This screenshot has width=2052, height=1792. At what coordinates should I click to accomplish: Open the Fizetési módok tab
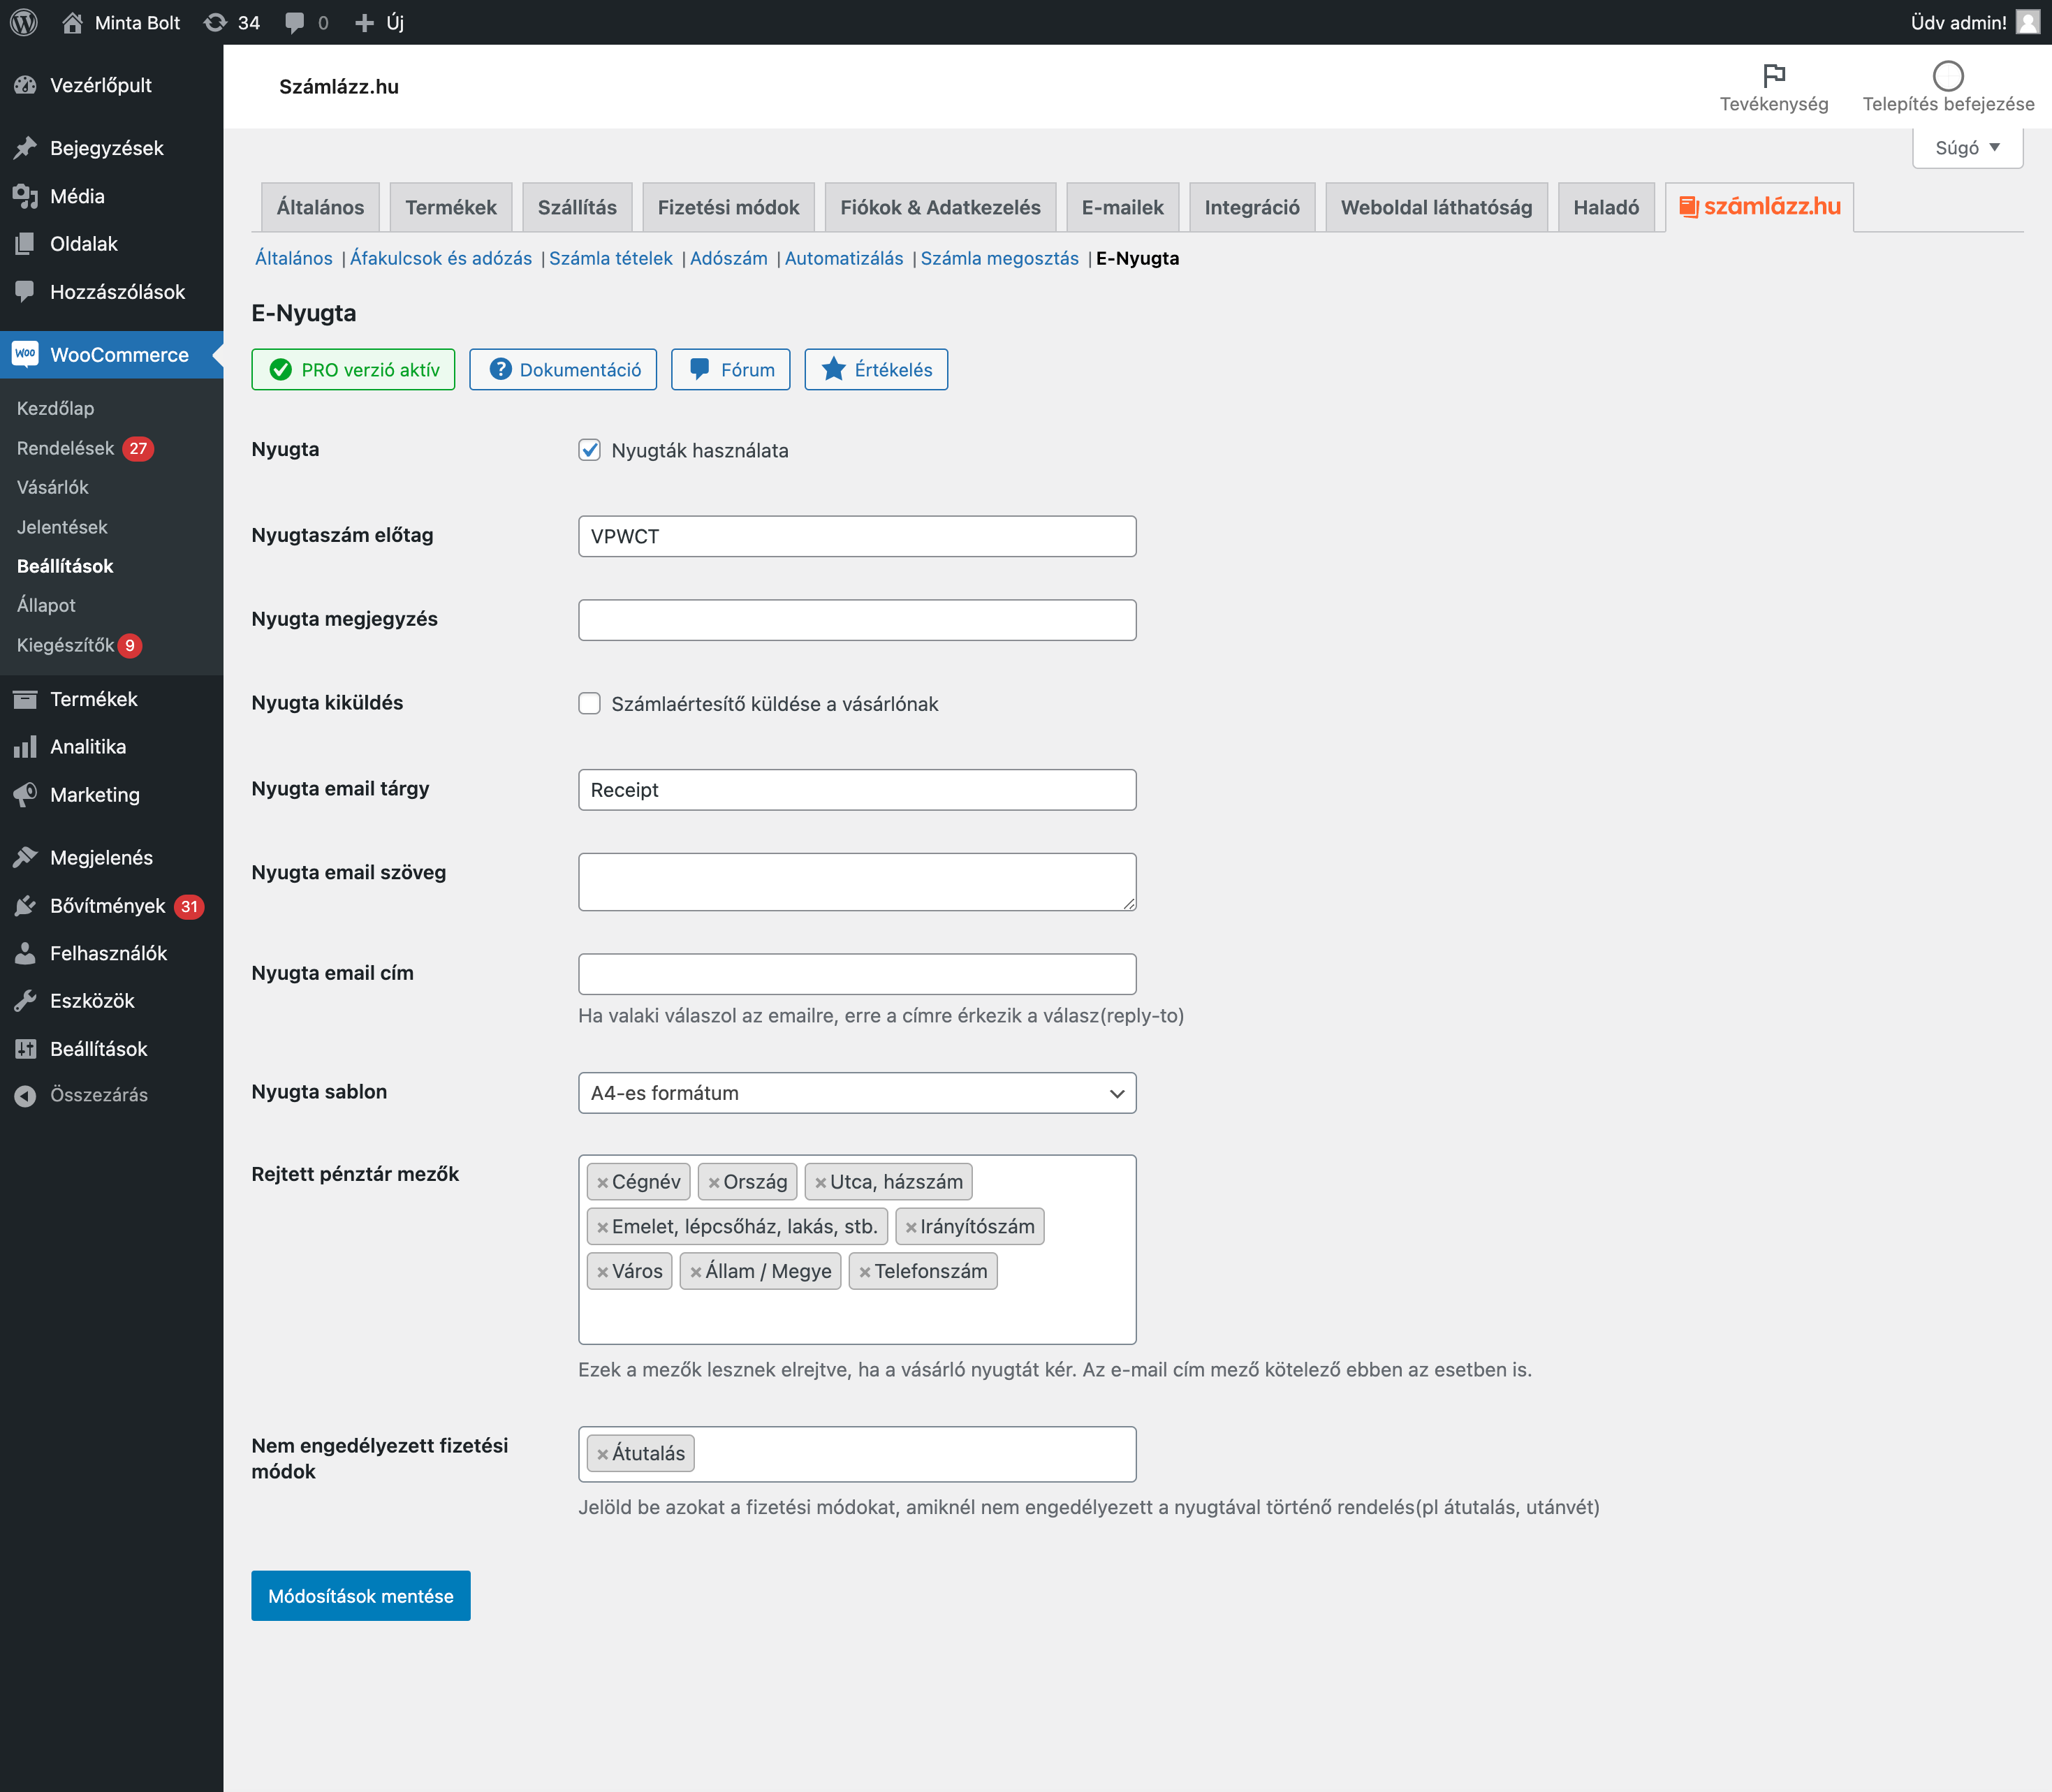pos(728,207)
